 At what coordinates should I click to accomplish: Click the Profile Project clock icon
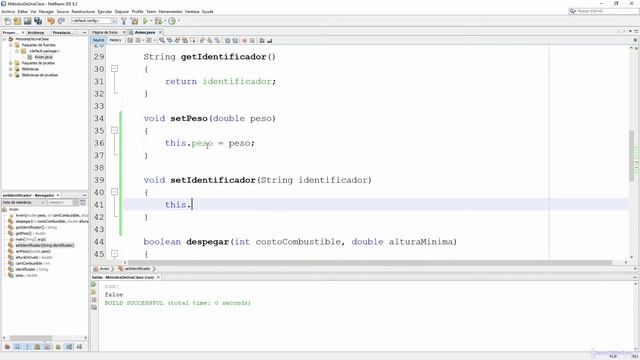172,21
